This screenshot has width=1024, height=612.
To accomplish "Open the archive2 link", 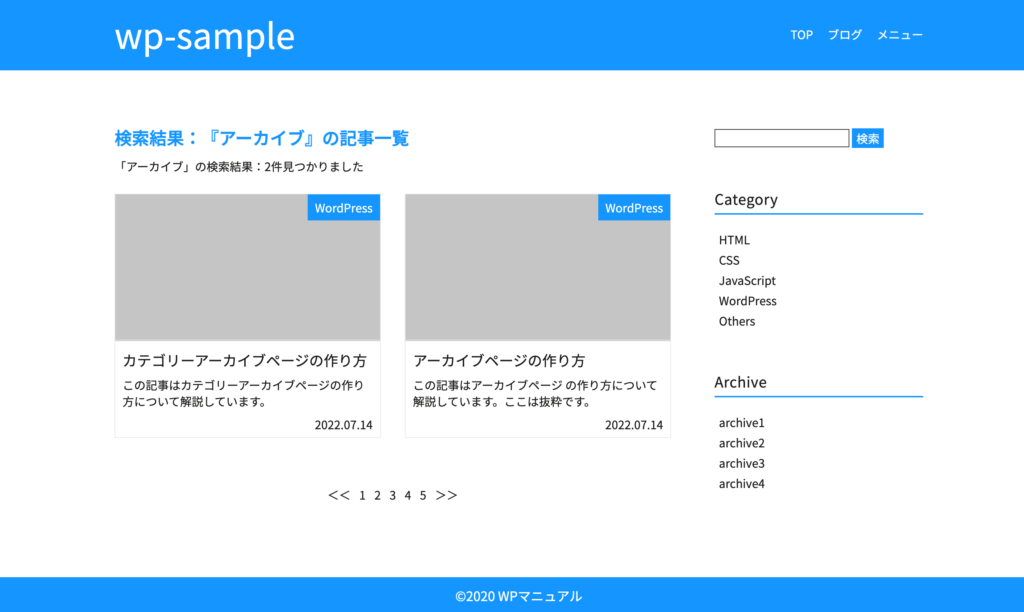I will coord(741,443).
